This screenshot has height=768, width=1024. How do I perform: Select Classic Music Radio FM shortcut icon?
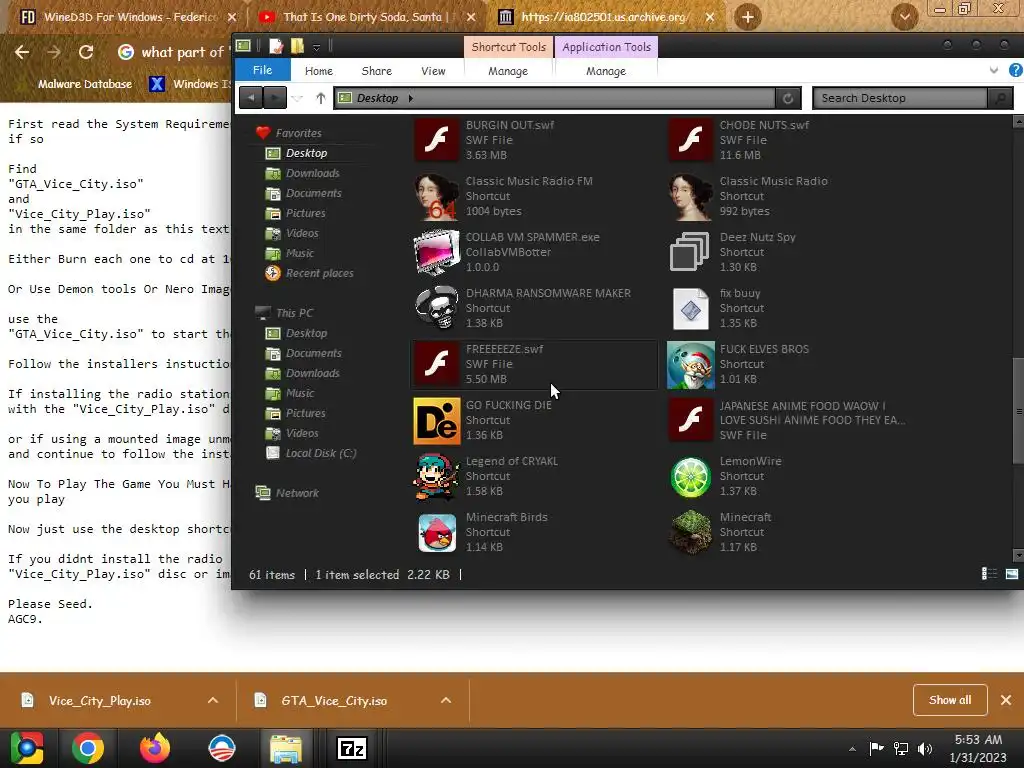point(436,196)
